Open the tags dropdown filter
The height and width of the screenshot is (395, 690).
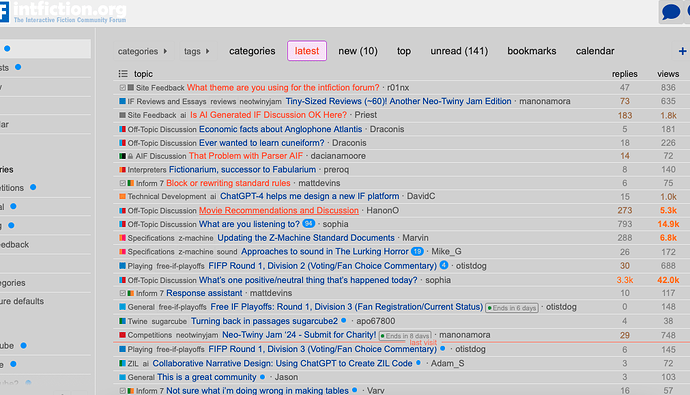tap(196, 51)
